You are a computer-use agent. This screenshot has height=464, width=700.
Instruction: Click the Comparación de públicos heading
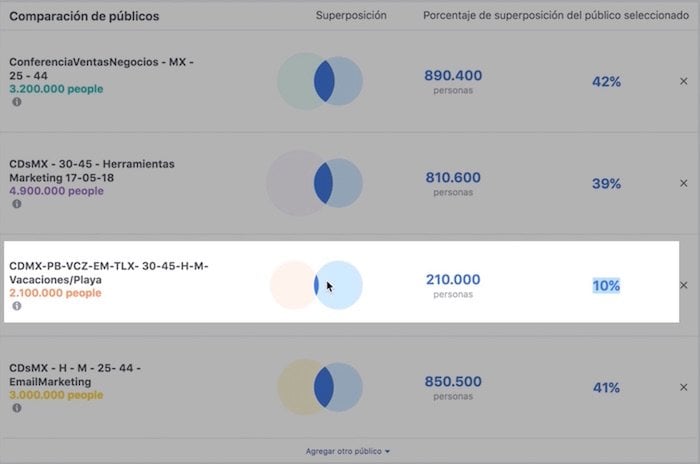tap(84, 17)
